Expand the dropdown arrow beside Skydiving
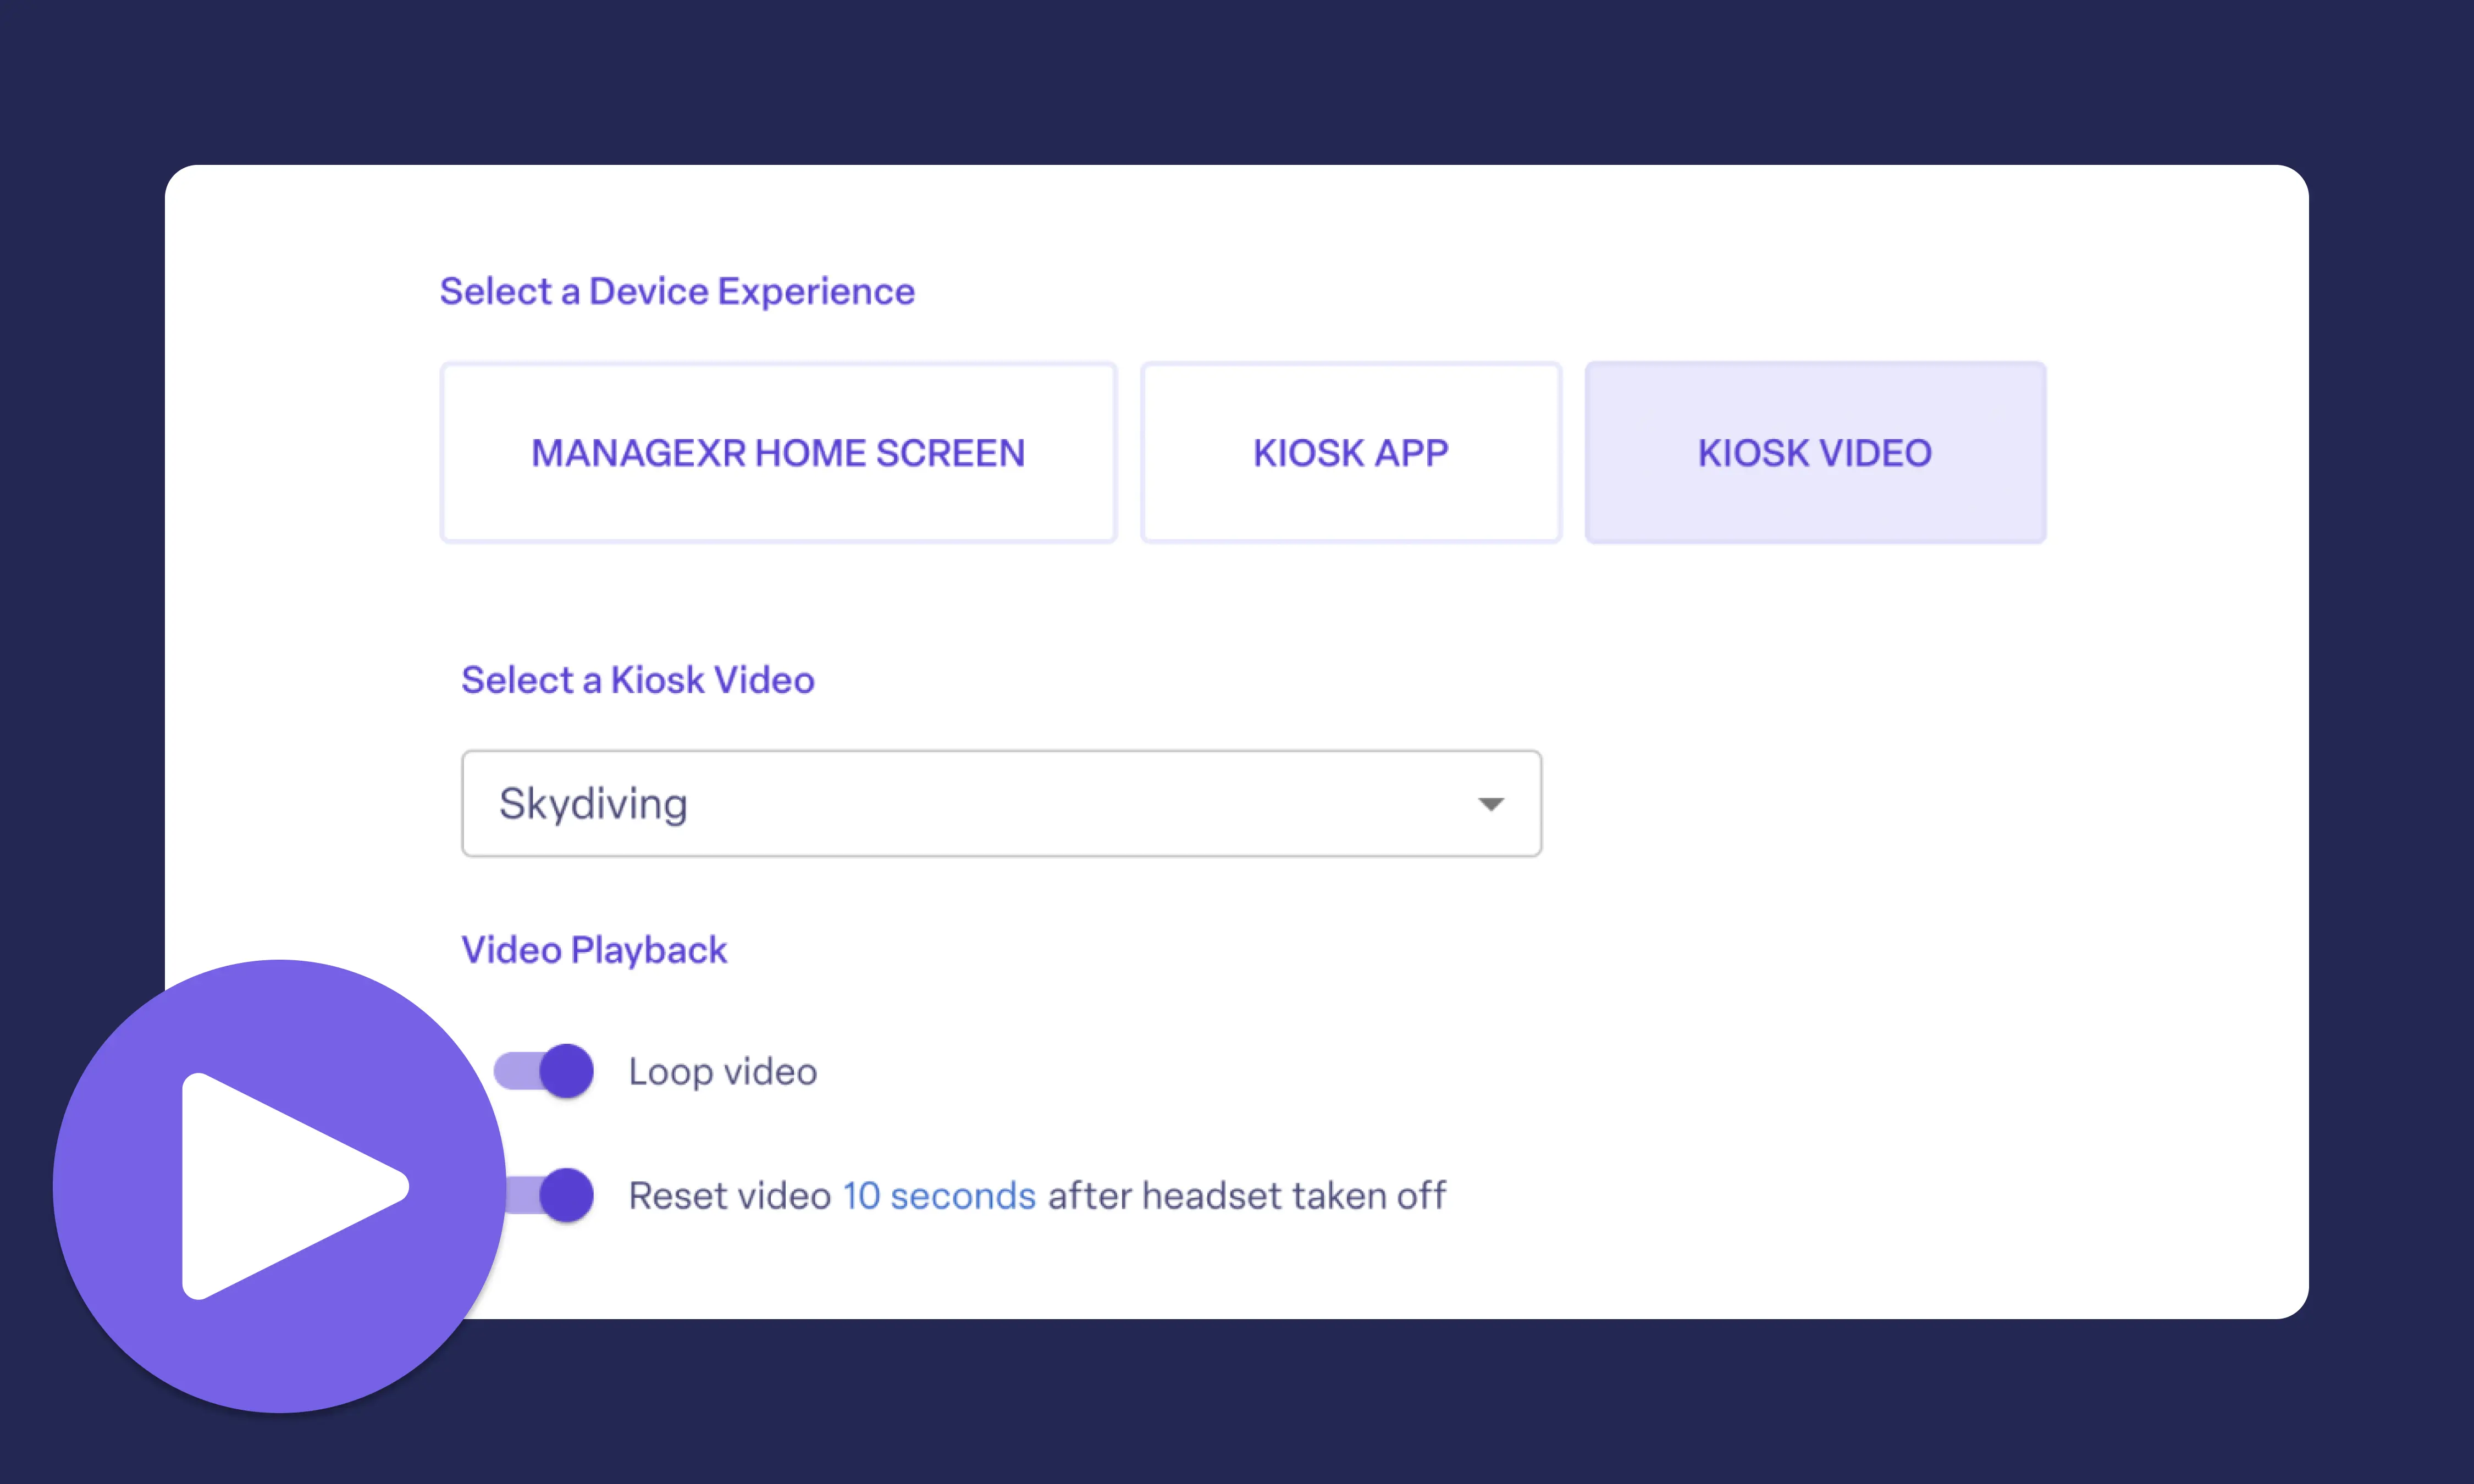Screen dimensions: 2474x1484 (1491, 804)
